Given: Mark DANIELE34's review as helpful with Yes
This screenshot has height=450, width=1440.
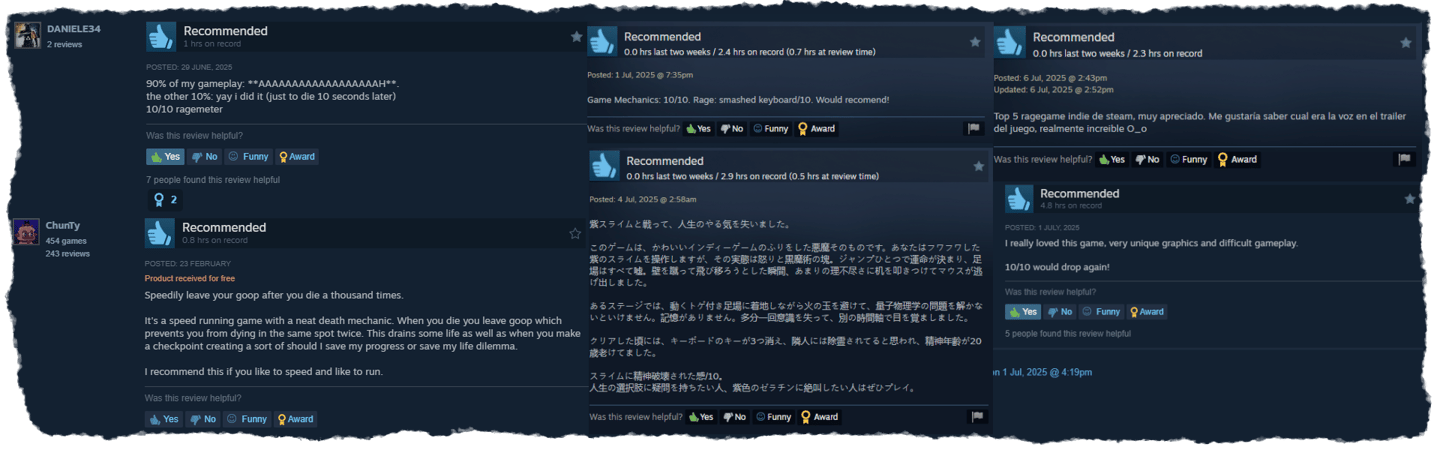Looking at the screenshot, I should pyautogui.click(x=165, y=157).
